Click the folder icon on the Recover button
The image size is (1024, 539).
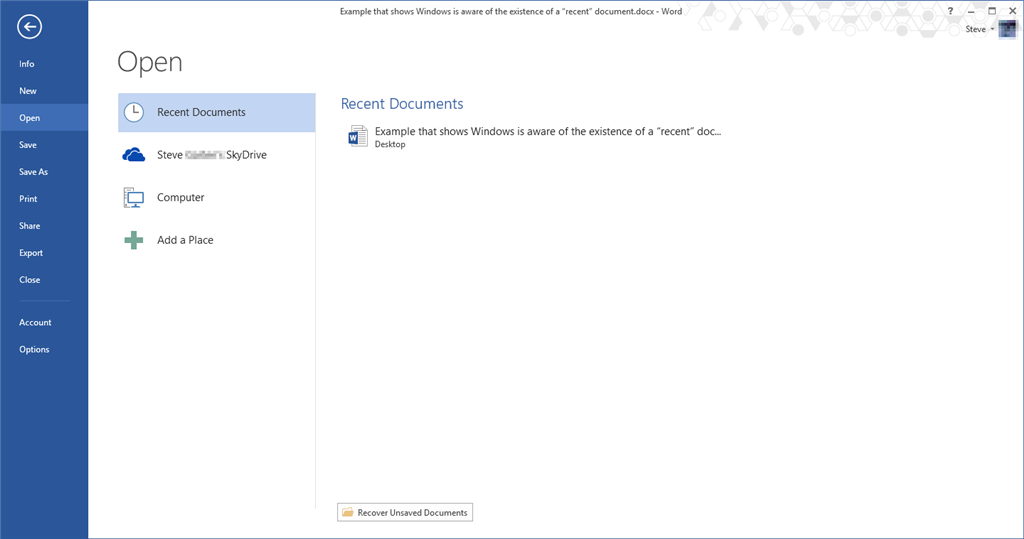(x=347, y=512)
